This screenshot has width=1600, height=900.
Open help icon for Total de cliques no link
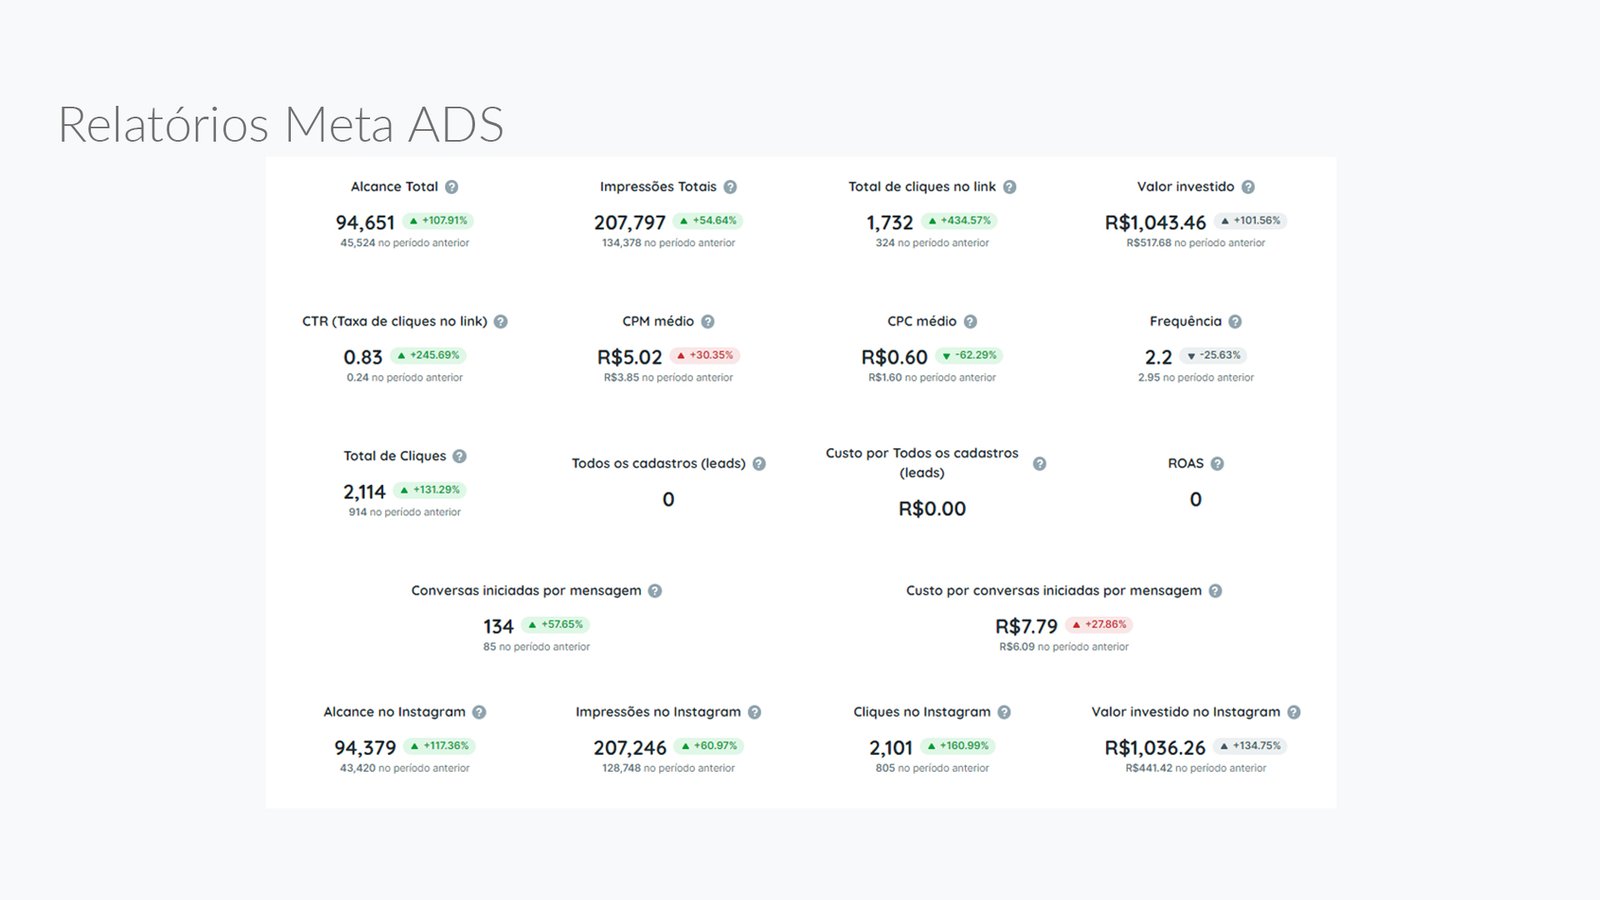(1010, 187)
